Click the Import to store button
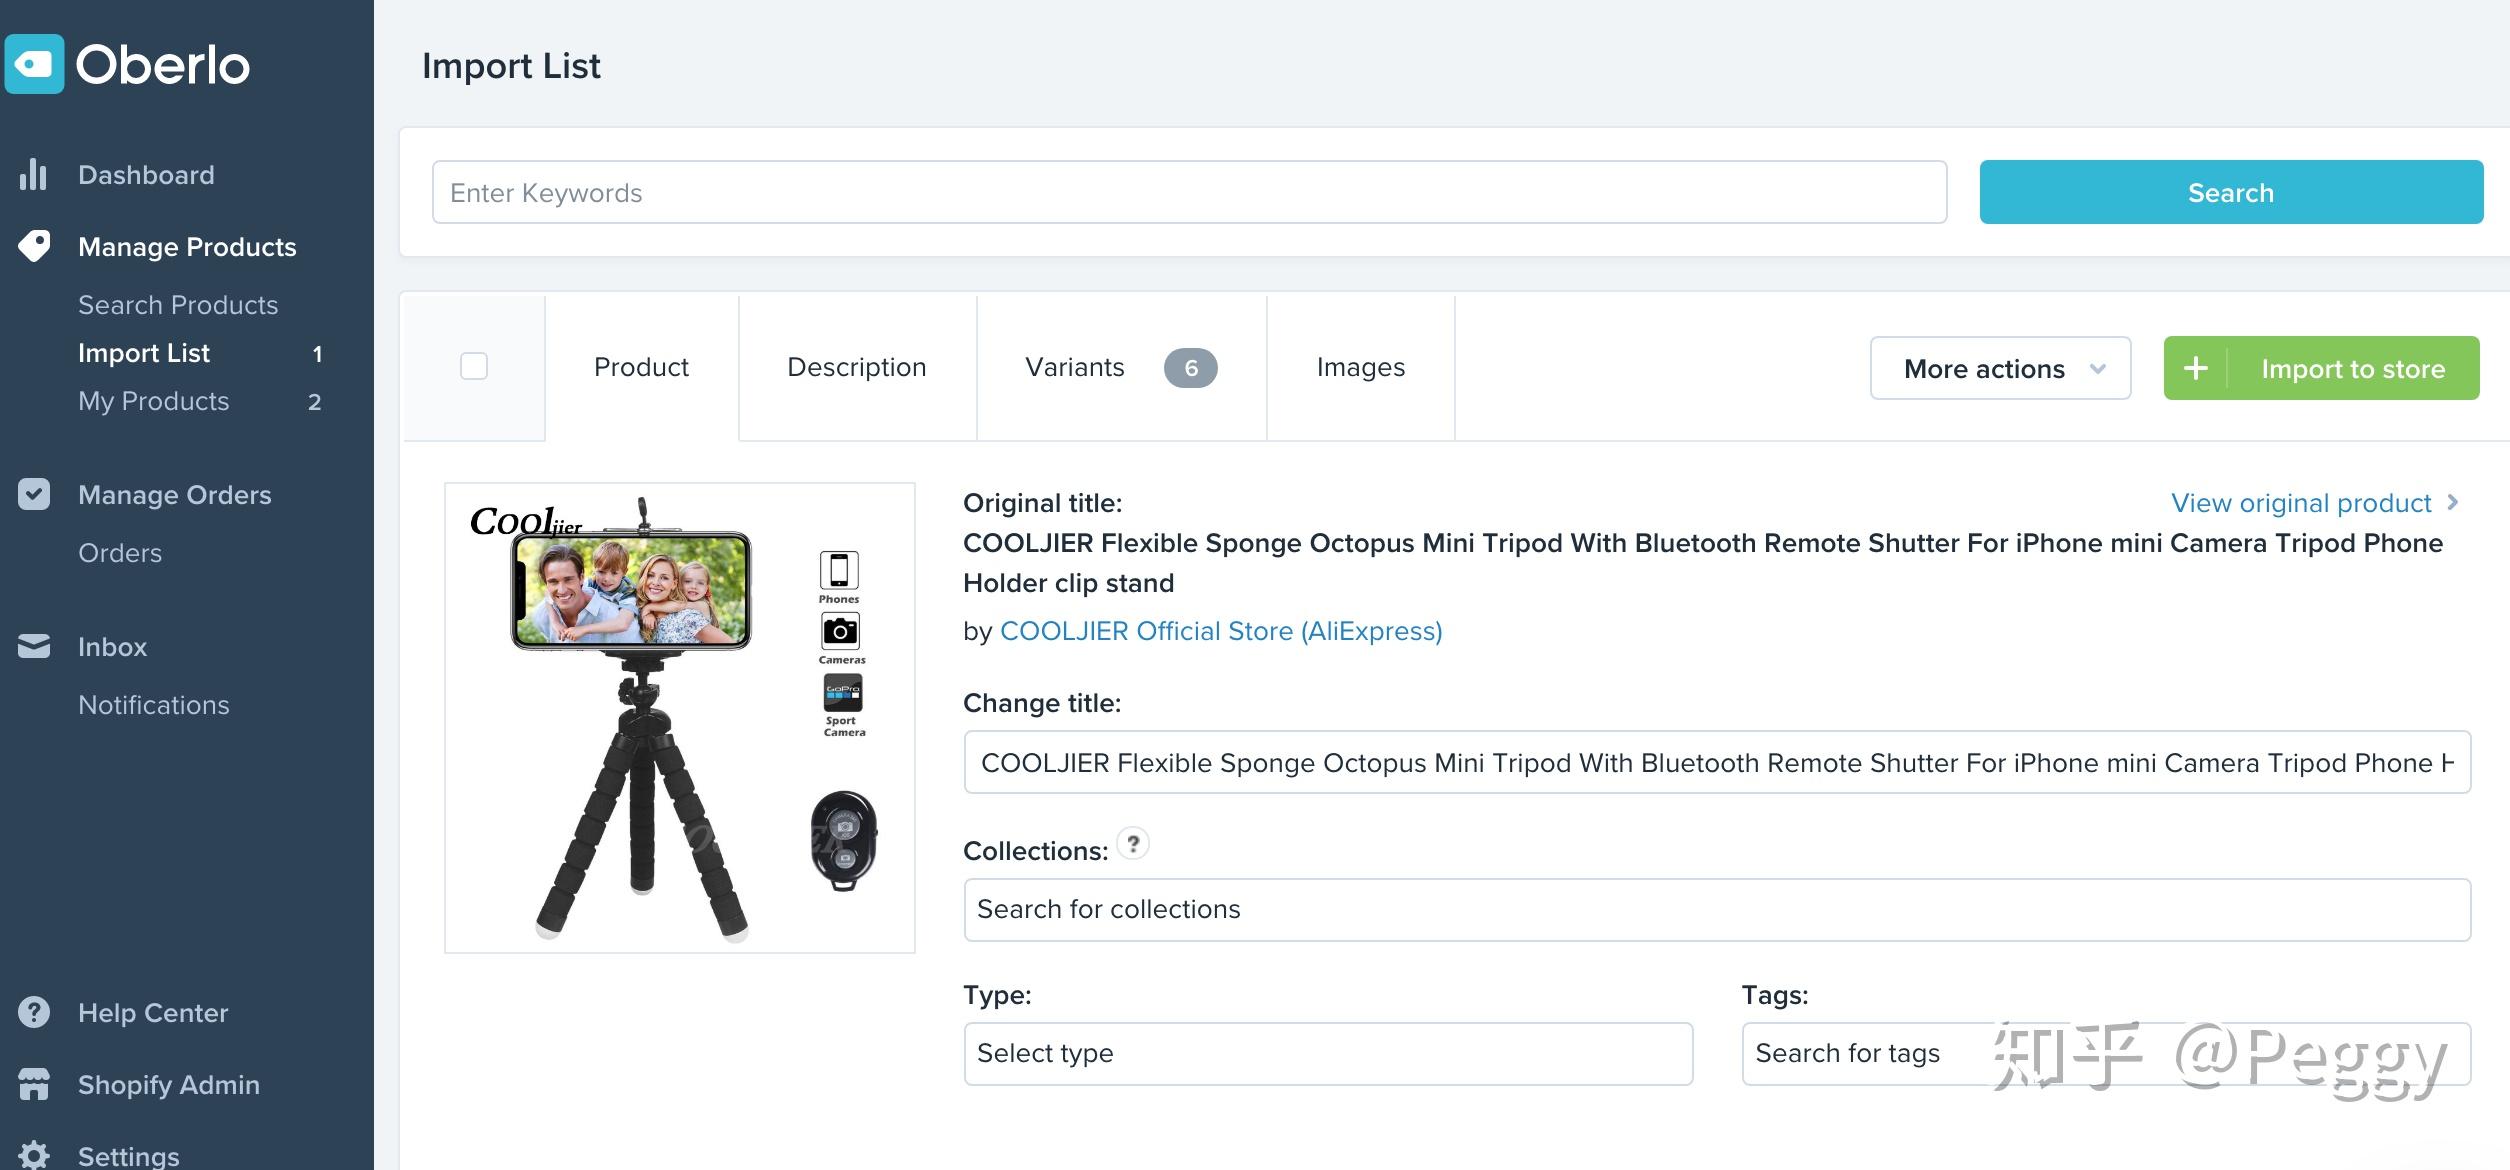 click(2321, 368)
